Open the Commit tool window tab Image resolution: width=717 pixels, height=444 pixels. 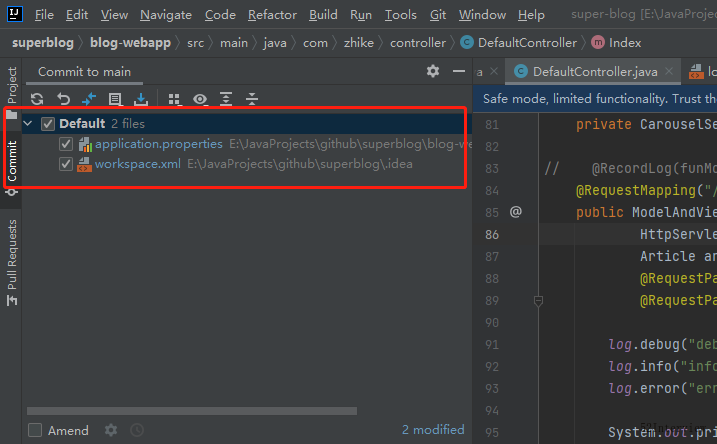tap(12, 168)
